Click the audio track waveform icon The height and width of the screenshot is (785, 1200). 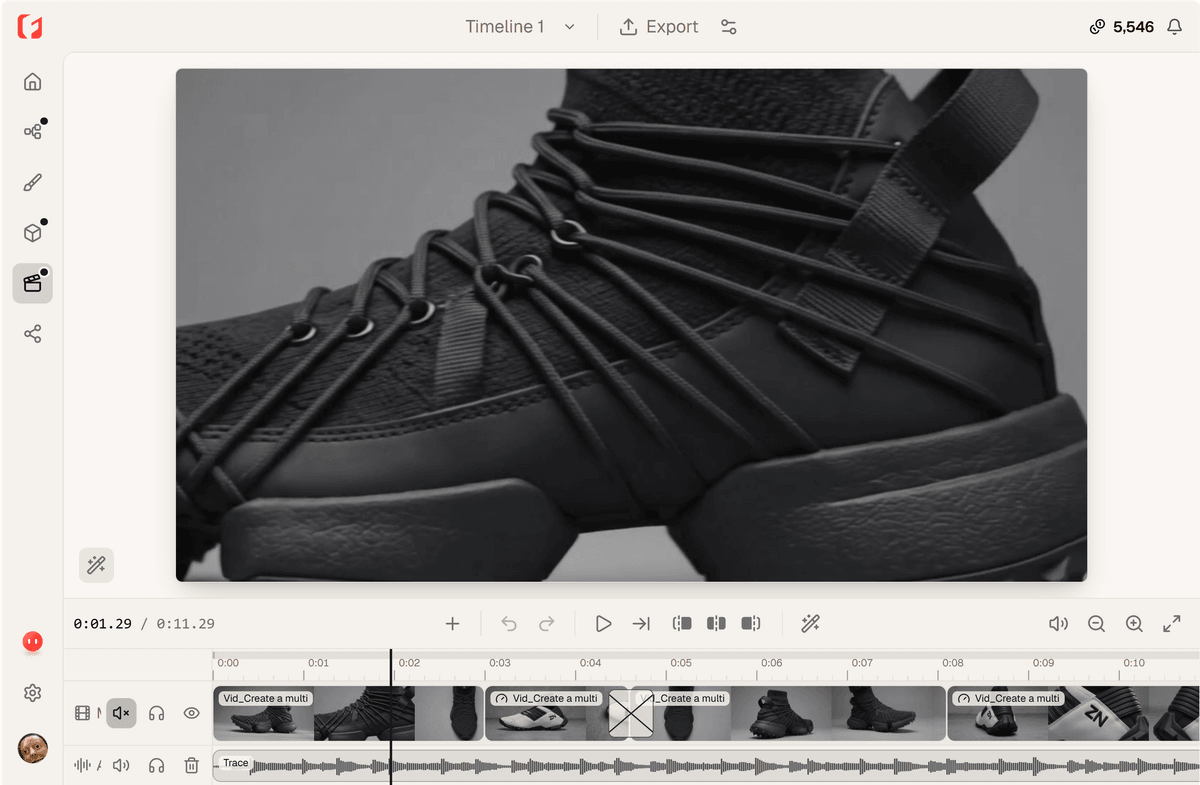tap(82, 765)
